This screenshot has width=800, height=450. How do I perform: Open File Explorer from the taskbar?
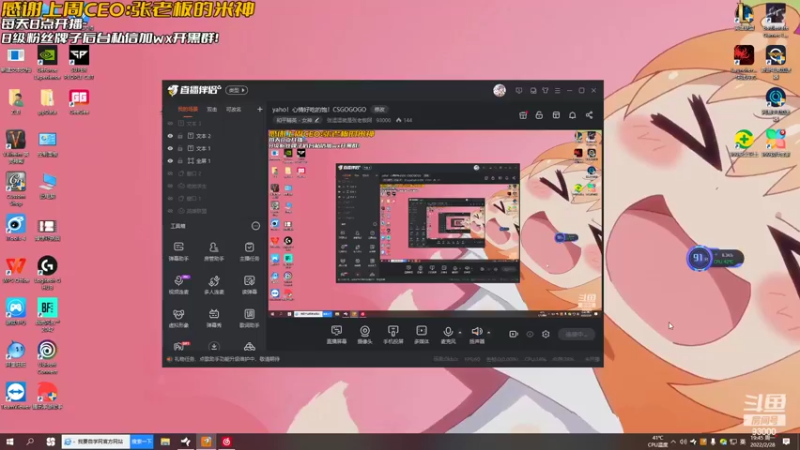(x=165, y=442)
